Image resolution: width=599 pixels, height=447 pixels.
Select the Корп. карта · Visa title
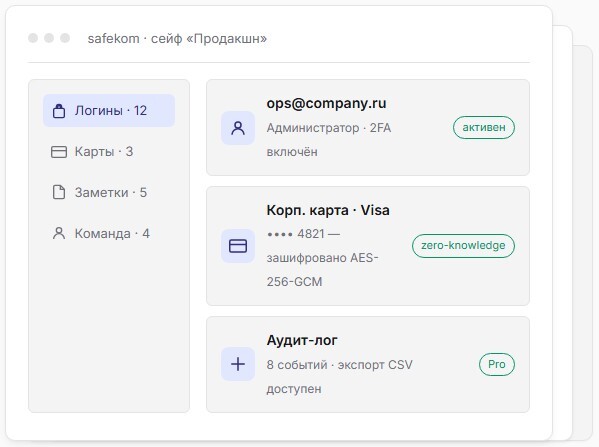328,210
